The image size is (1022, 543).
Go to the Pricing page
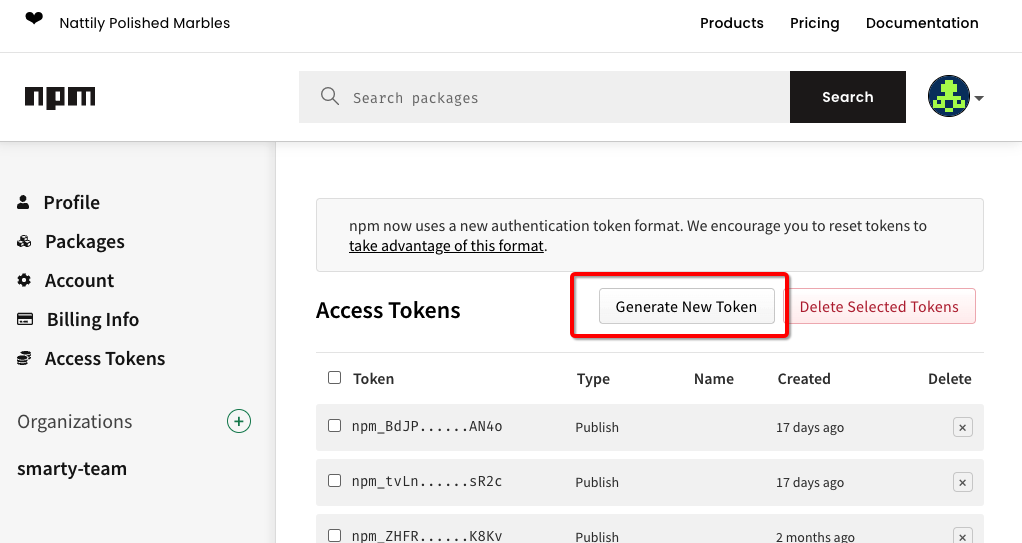tap(814, 23)
